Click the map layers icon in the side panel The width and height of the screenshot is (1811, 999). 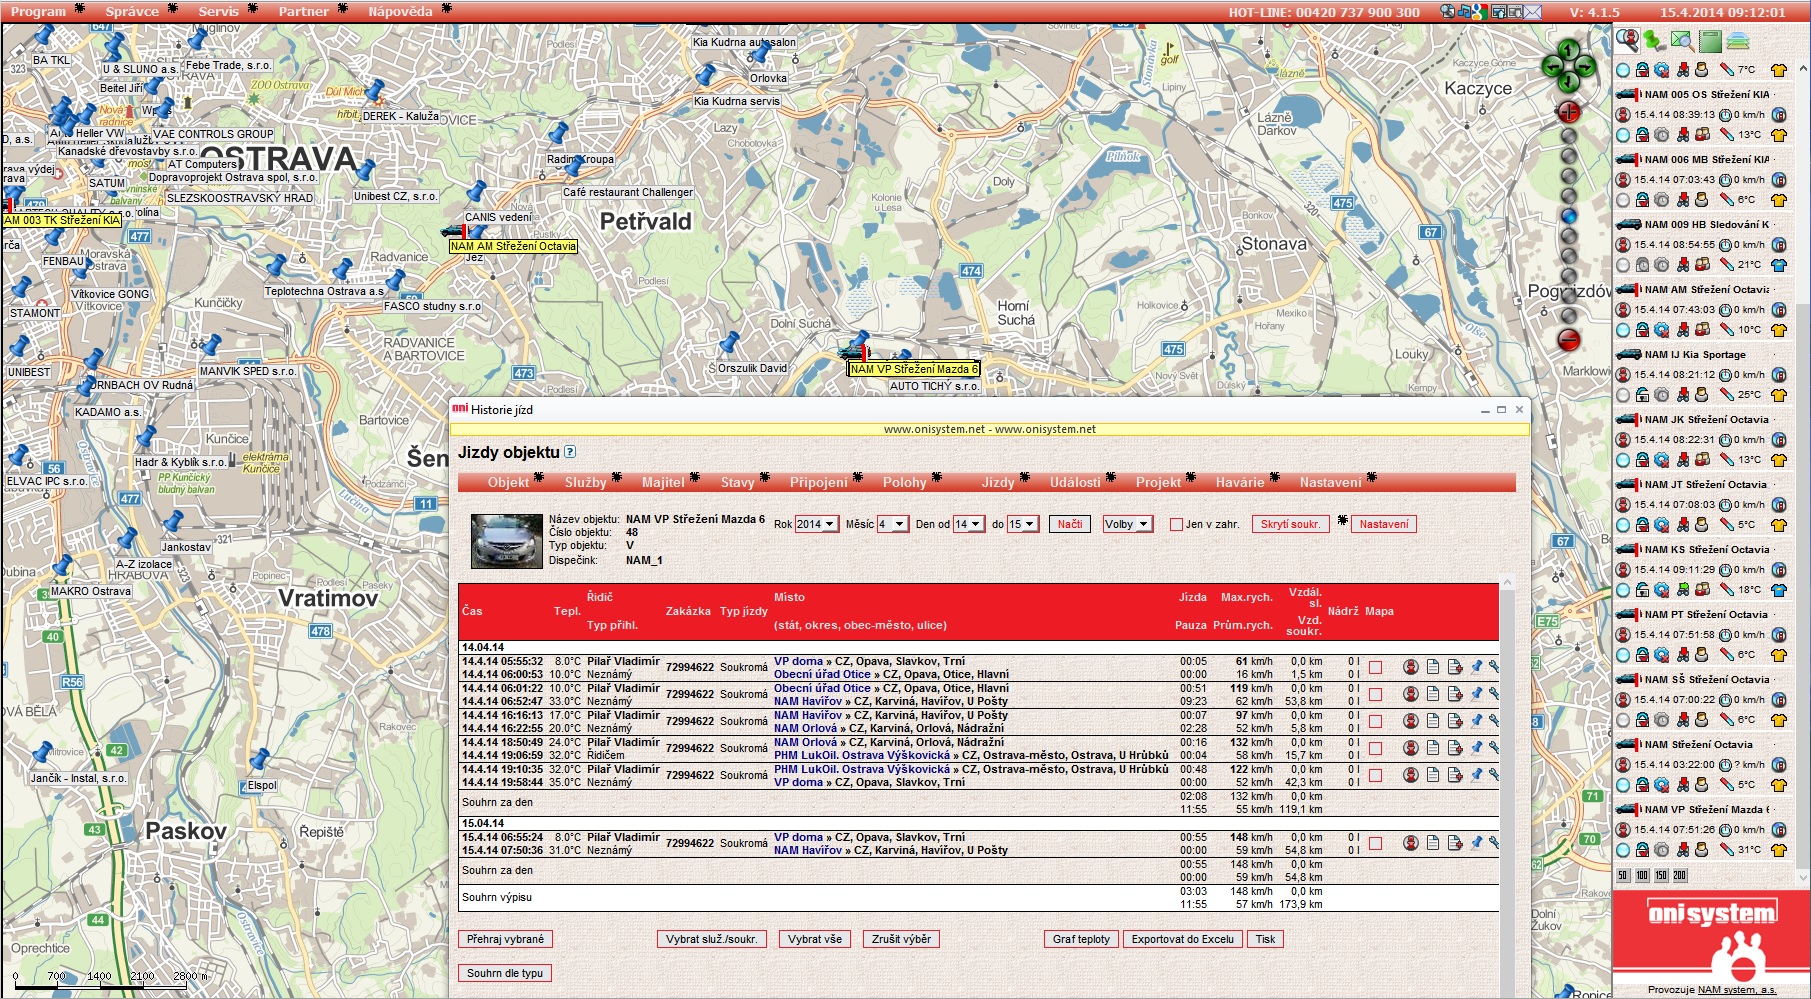click(x=1738, y=41)
